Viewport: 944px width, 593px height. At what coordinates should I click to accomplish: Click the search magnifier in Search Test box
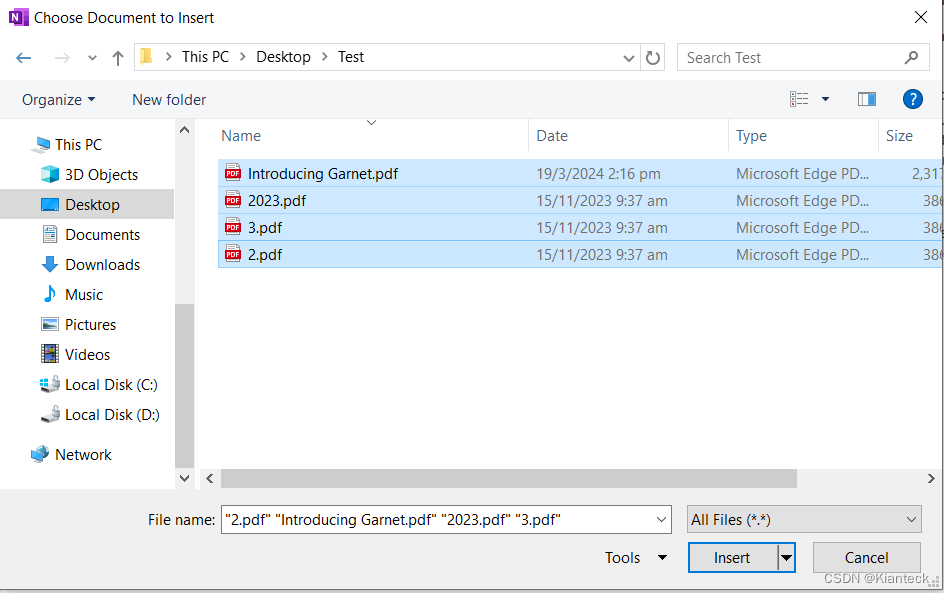pyautogui.click(x=911, y=57)
